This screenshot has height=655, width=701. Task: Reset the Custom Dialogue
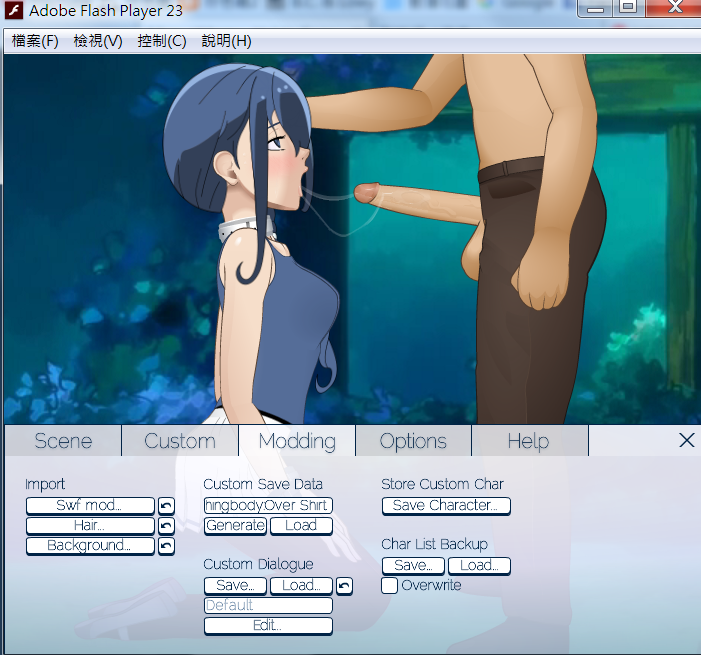pyautogui.click(x=344, y=586)
